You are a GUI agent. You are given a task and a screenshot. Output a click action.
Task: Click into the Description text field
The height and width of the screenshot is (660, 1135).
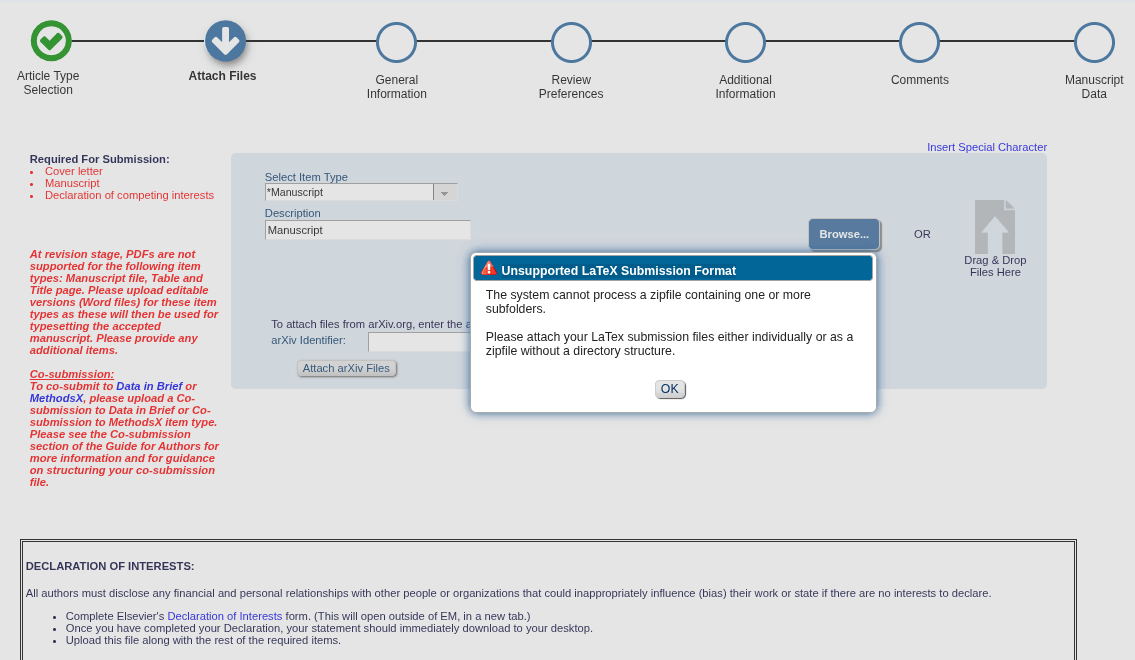coord(367,230)
